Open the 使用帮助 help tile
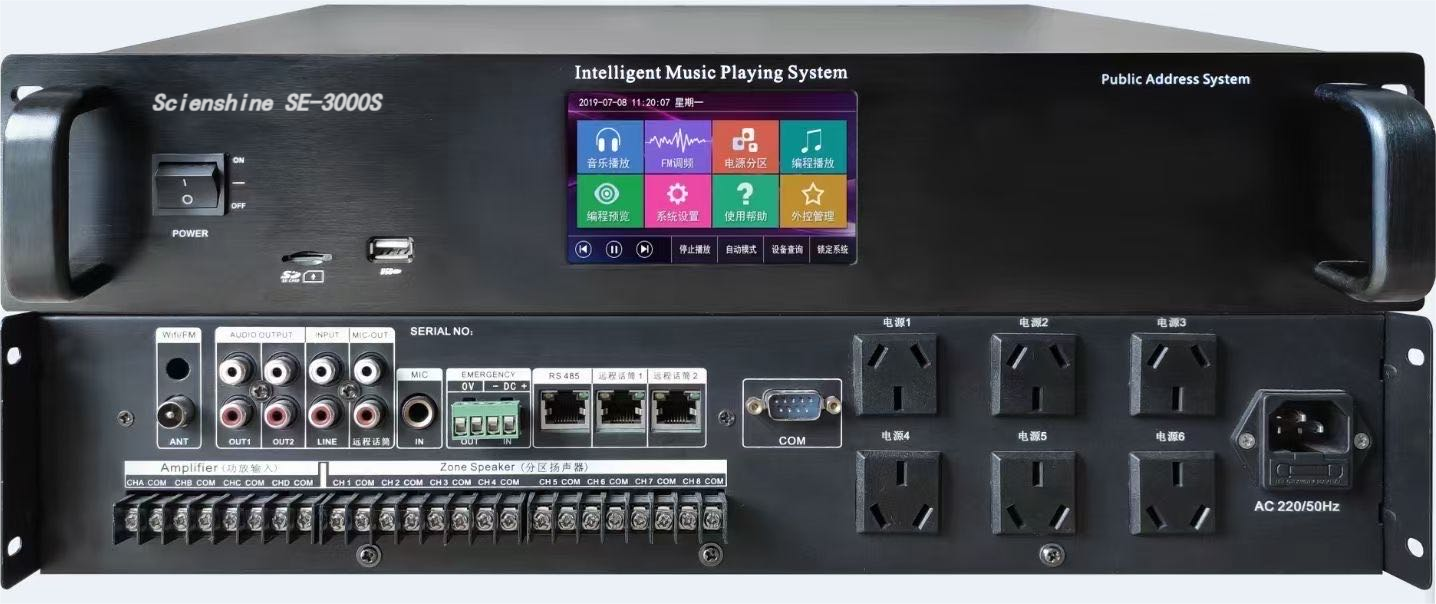1436x604 pixels. 745,200
